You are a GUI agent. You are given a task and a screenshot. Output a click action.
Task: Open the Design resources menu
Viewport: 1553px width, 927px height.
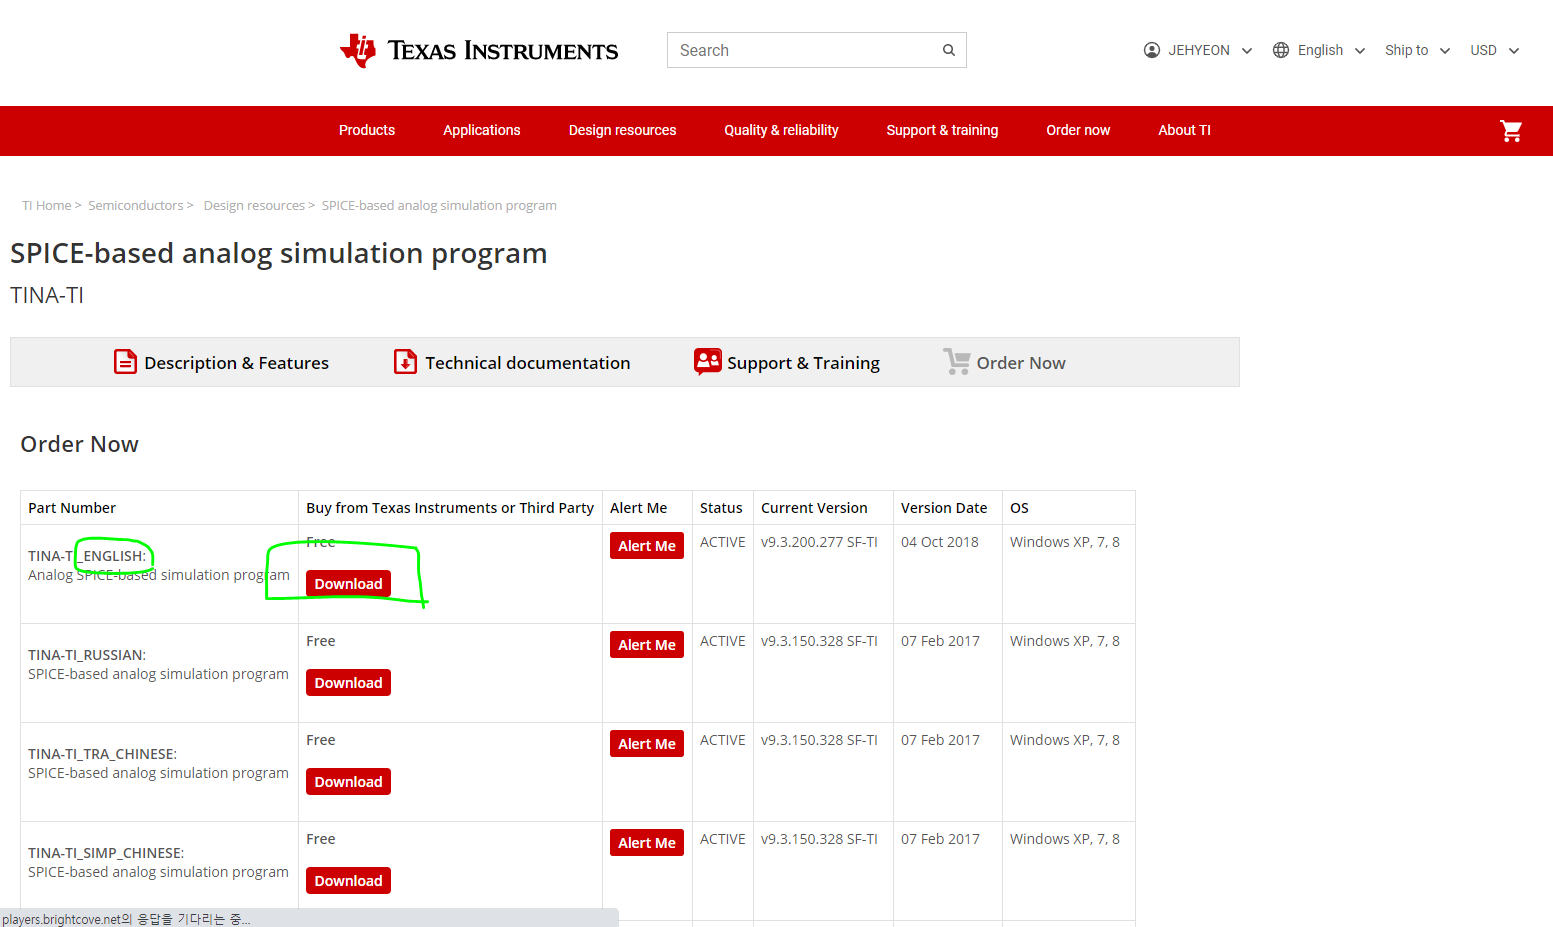[622, 130]
